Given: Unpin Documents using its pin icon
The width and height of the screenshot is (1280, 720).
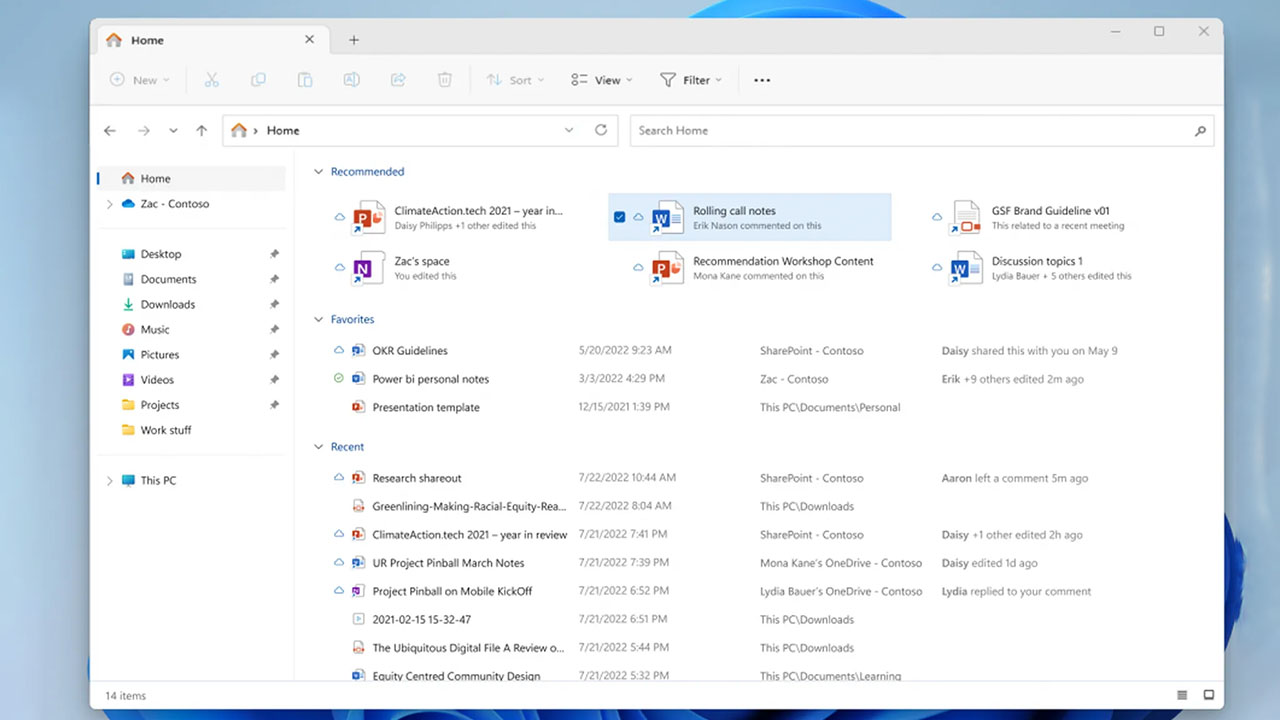Looking at the screenshot, I should tap(274, 279).
